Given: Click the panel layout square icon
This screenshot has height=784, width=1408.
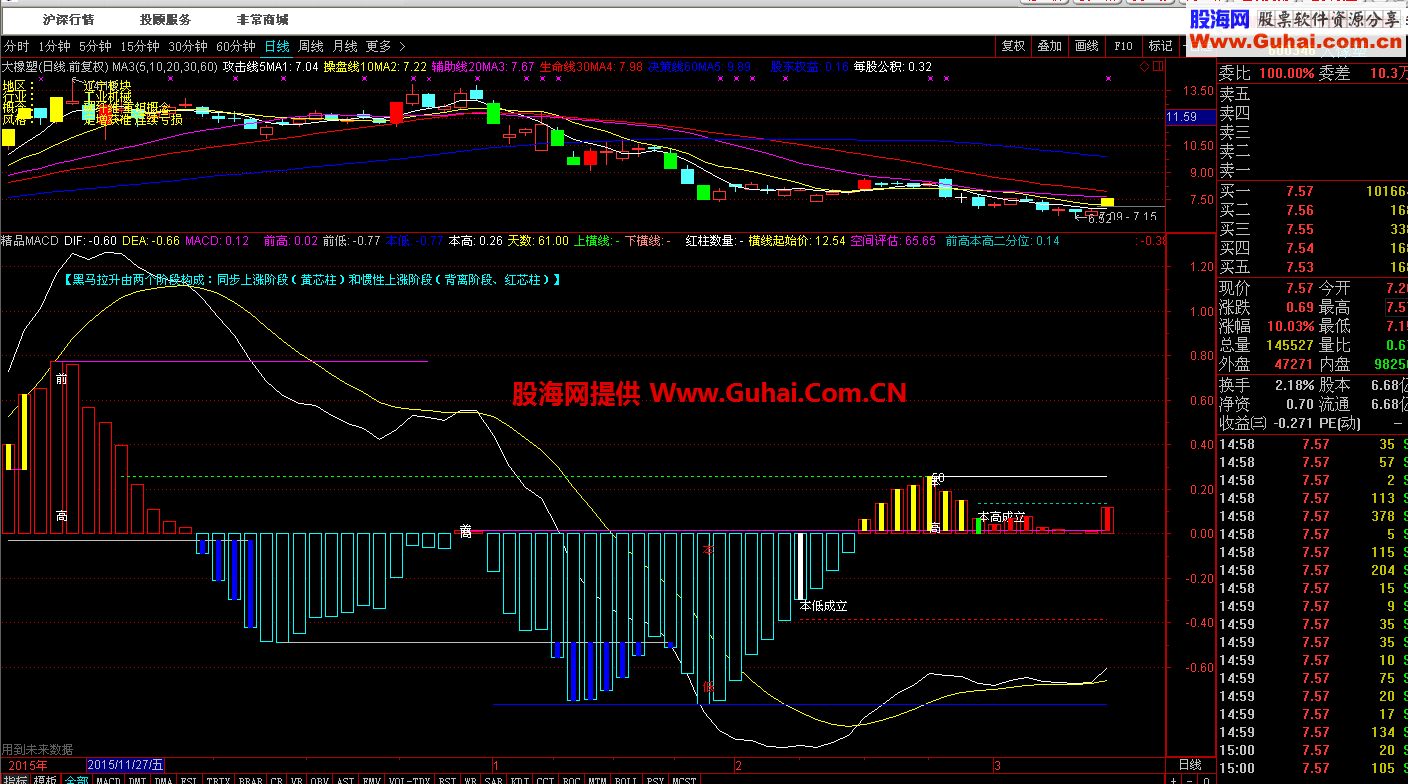Looking at the screenshot, I should [1158, 66].
